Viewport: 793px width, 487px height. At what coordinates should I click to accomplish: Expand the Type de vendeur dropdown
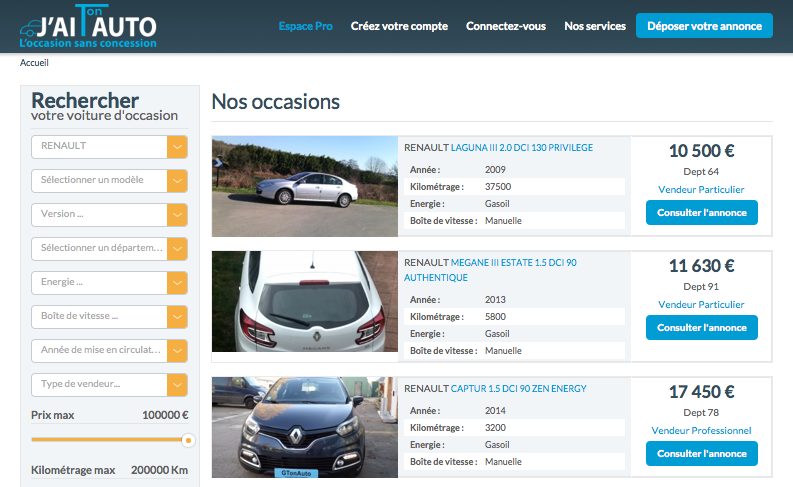(109, 385)
